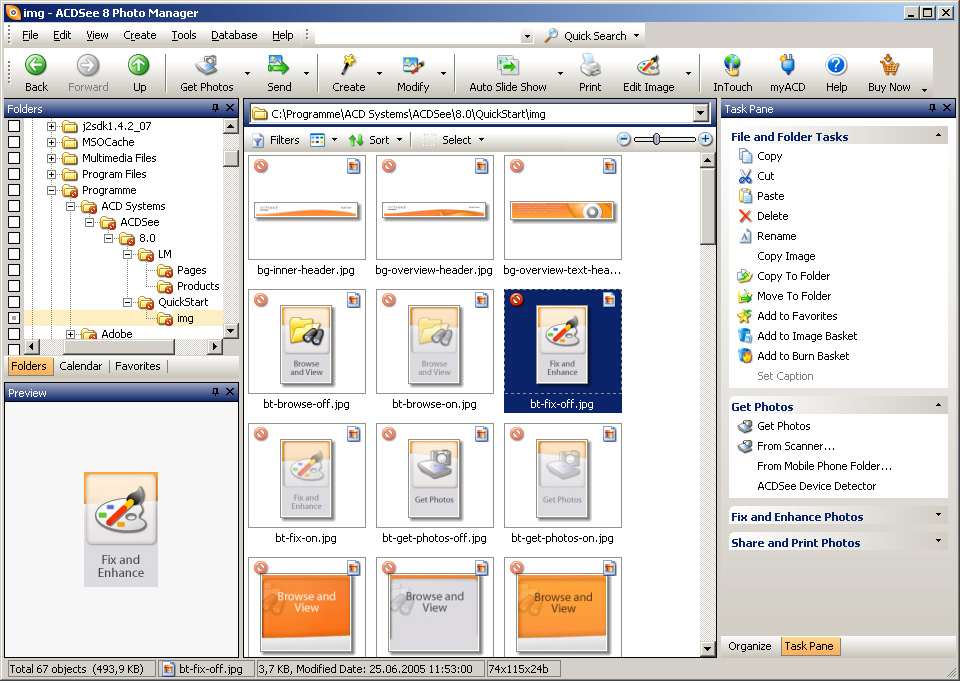Click the Quick Search magnifier icon
Image resolution: width=960 pixels, height=681 pixels.
coord(551,35)
